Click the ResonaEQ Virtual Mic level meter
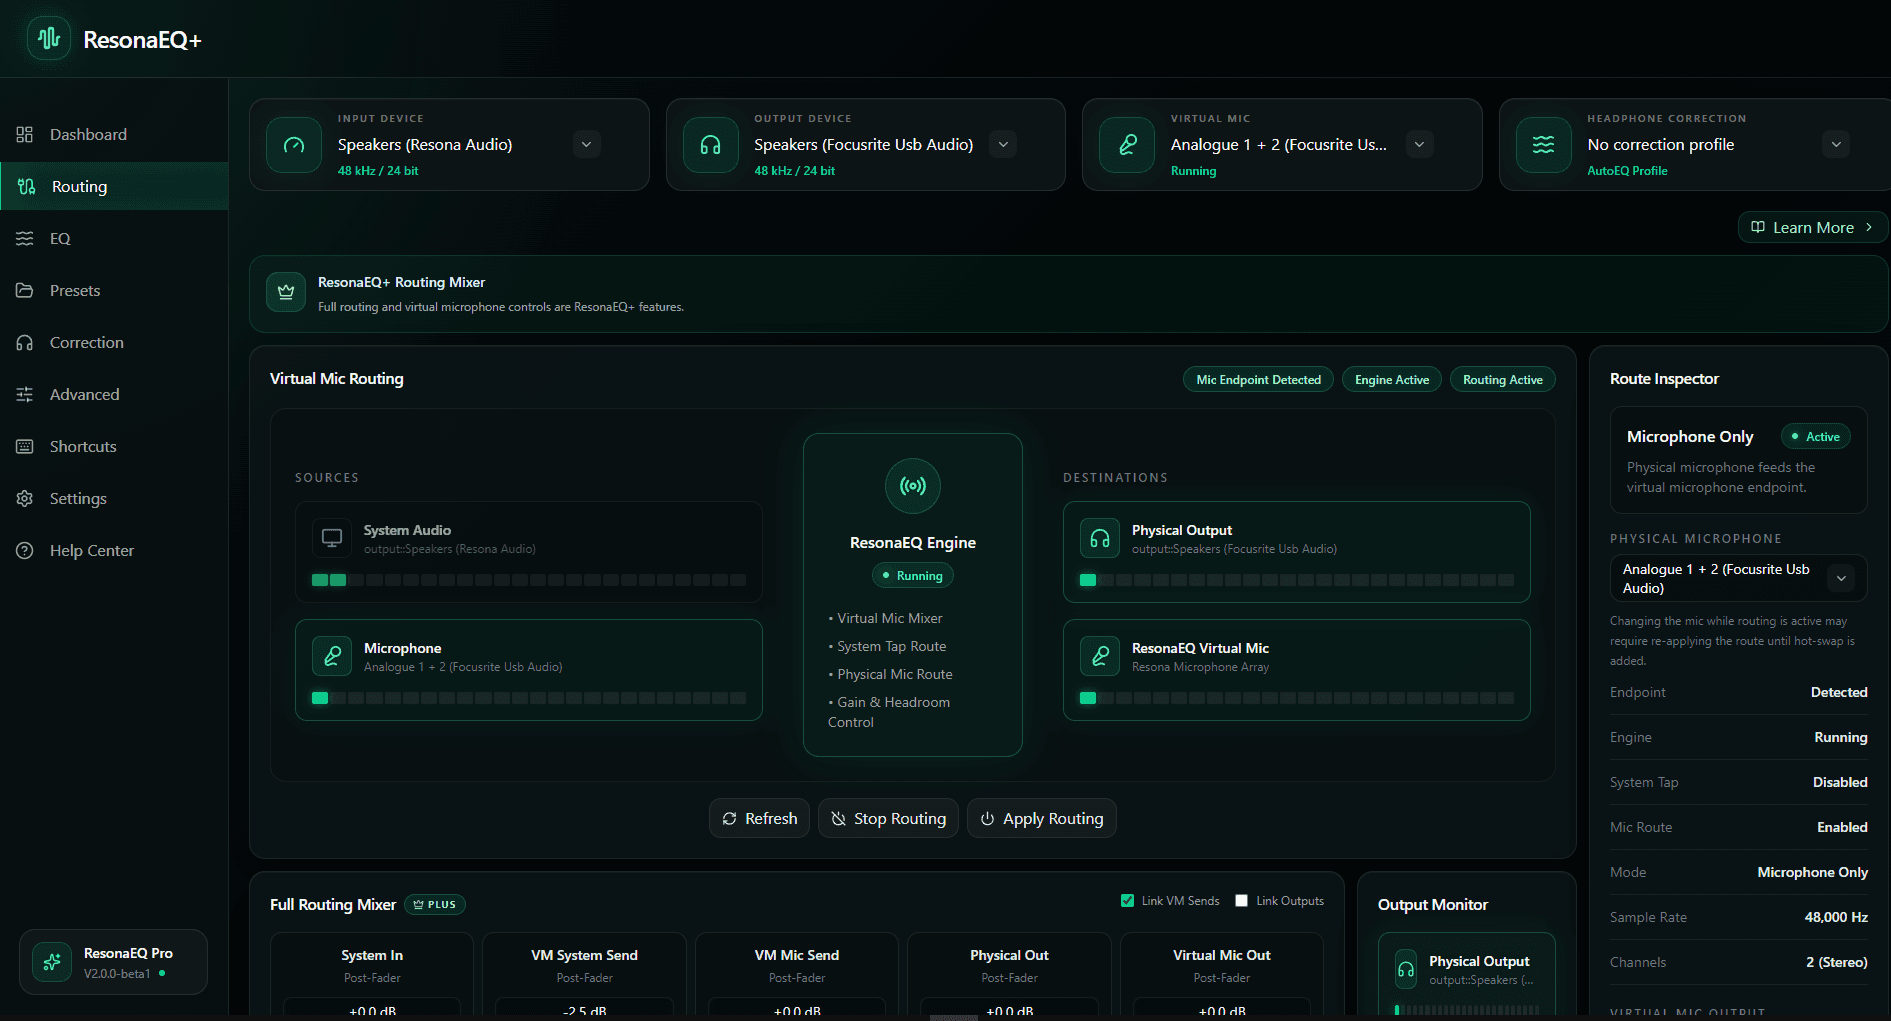1891x1021 pixels. coord(1297,698)
